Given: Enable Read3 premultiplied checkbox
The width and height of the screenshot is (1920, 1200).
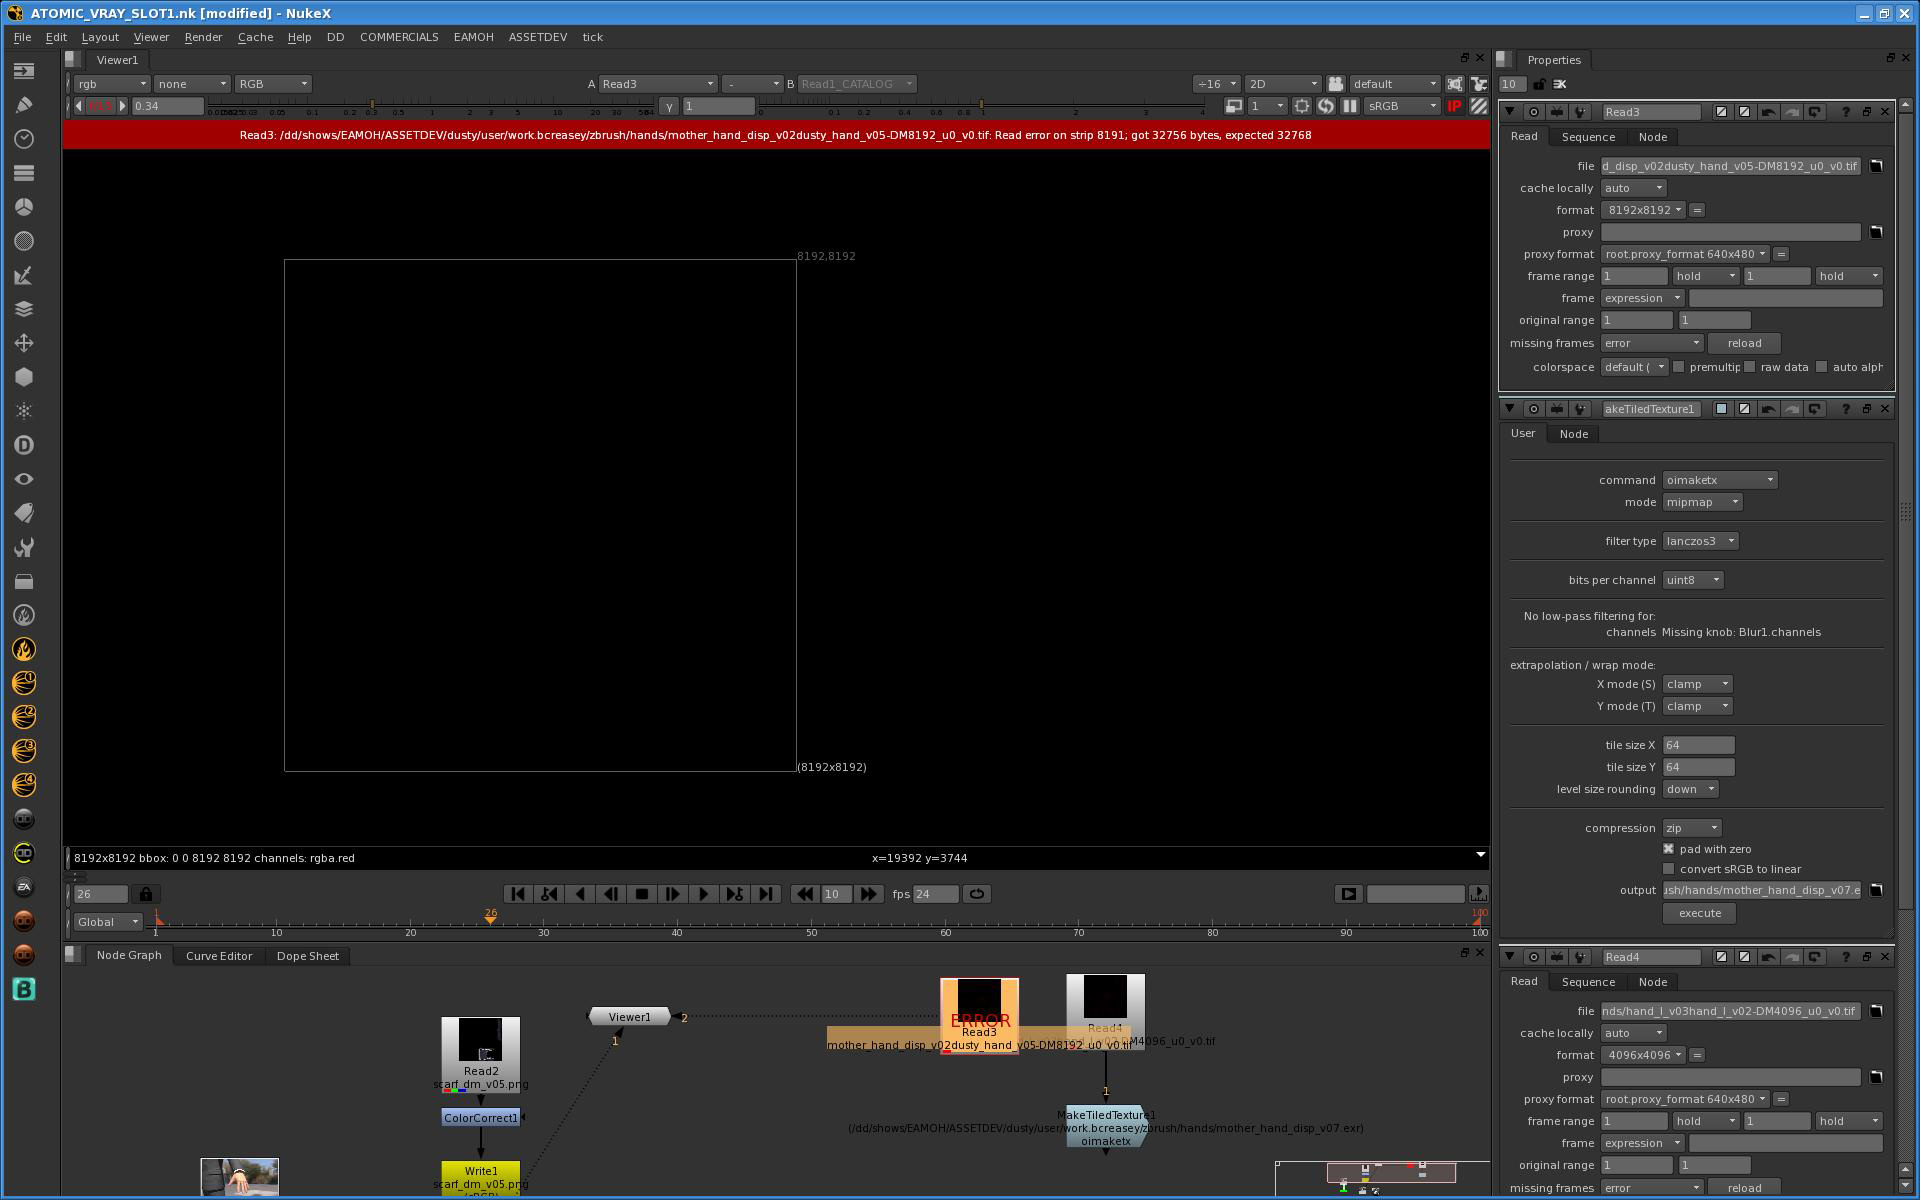Looking at the screenshot, I should tap(1679, 367).
